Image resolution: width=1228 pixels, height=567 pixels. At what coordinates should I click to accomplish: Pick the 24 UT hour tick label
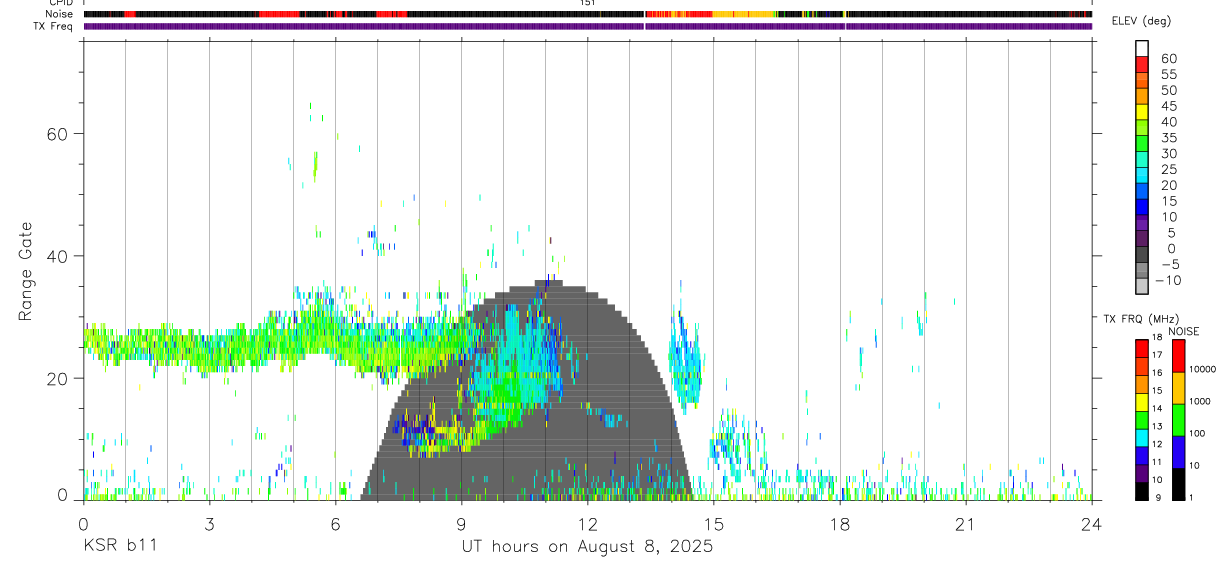point(1091,524)
